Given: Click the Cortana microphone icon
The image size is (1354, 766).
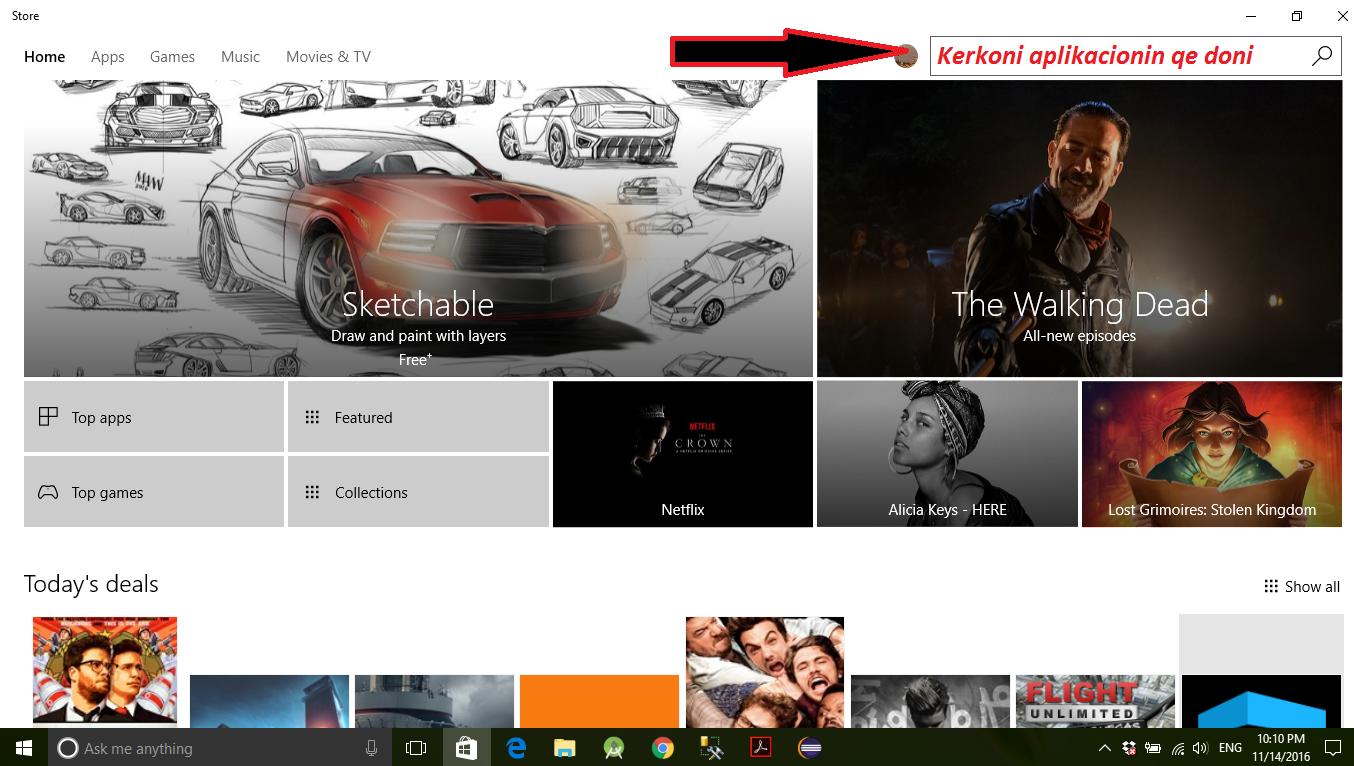Looking at the screenshot, I should (371, 747).
